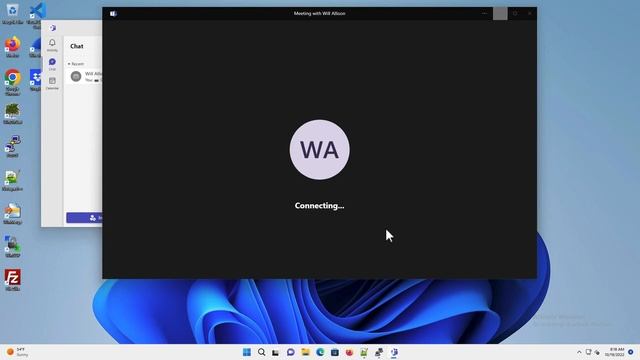Select the Dropbox desktop shortcut

pos(35,80)
